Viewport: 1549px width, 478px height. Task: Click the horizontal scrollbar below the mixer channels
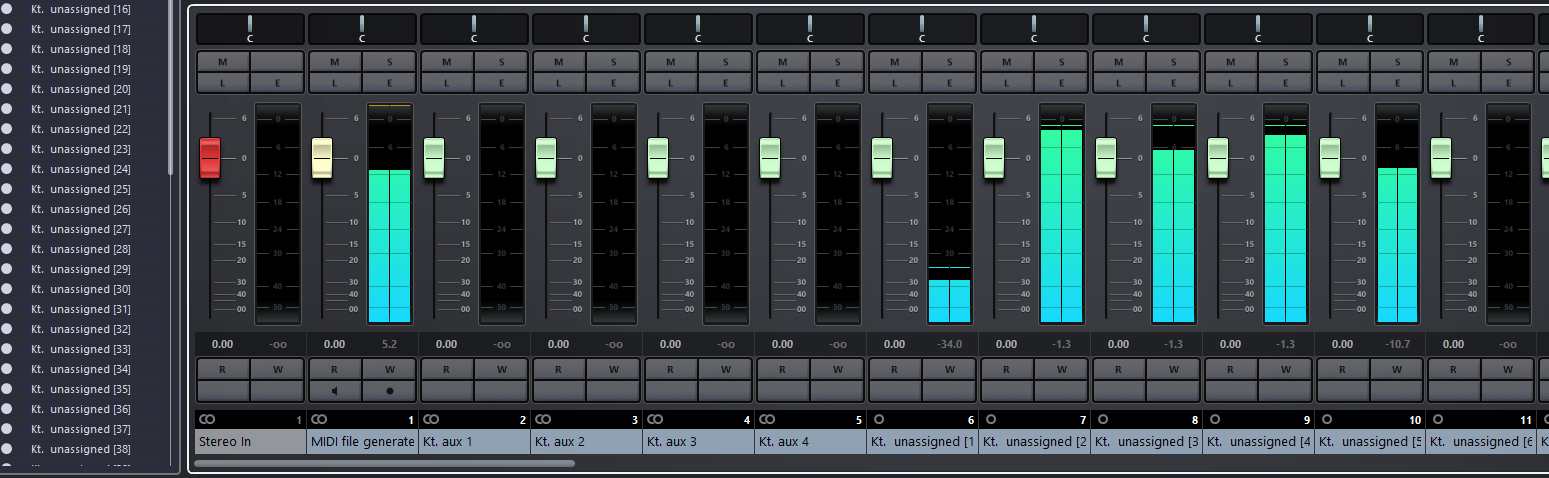pyautogui.click(x=384, y=463)
